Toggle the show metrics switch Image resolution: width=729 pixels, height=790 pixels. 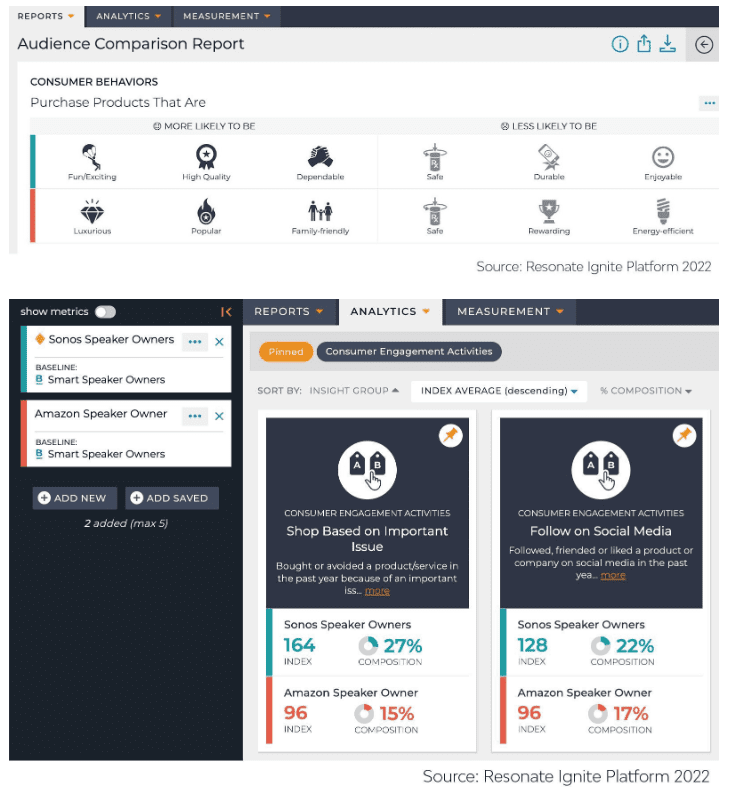tap(105, 312)
